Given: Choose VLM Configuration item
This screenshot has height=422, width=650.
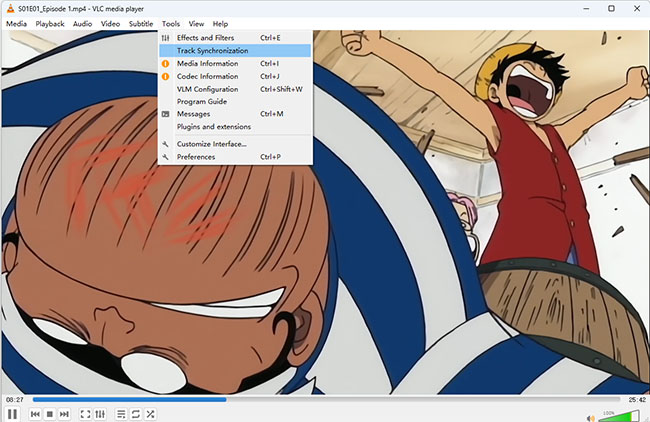Looking at the screenshot, I should 235,89.
